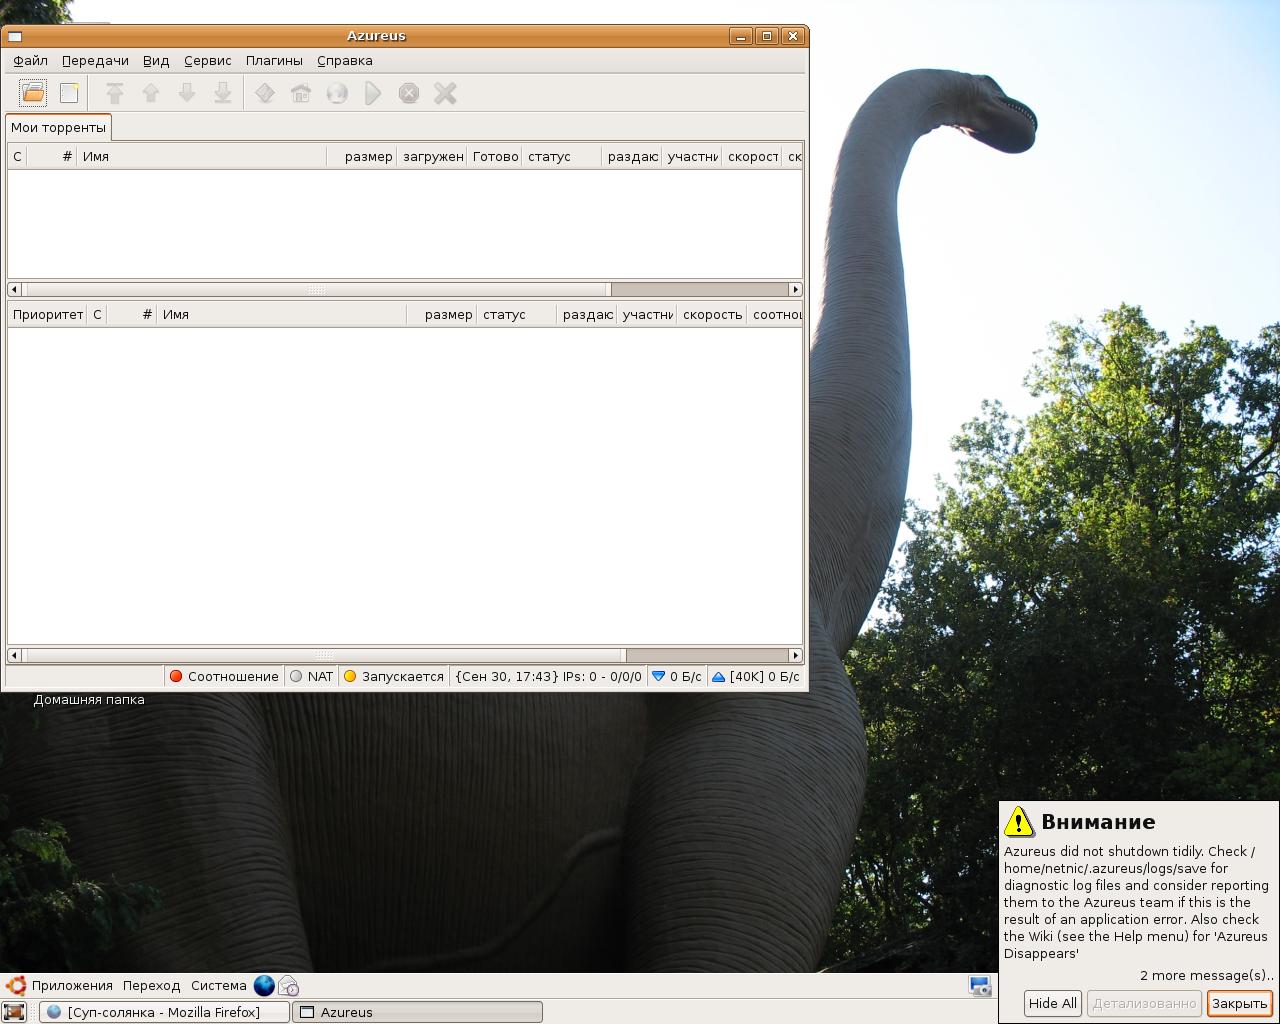Sort upper table by раздаю column
The image size is (1280, 1024).
(x=632, y=156)
